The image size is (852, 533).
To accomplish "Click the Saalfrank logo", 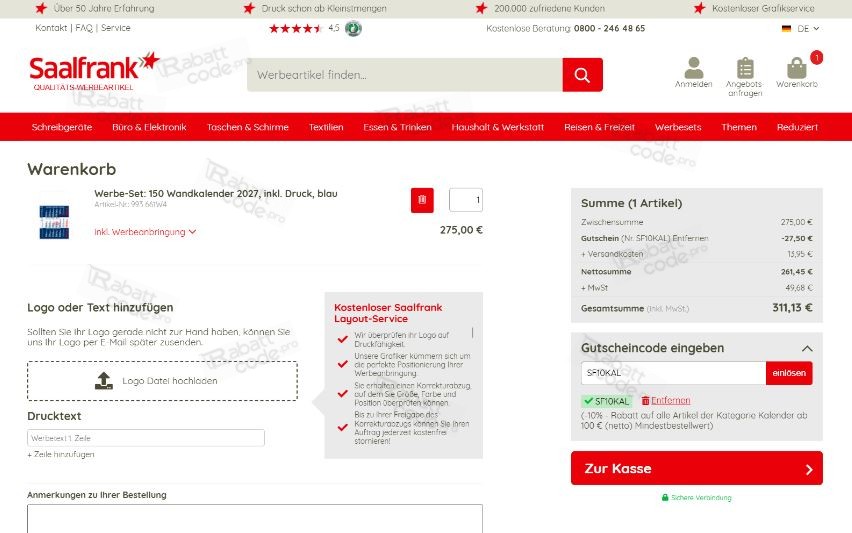I will click(93, 71).
